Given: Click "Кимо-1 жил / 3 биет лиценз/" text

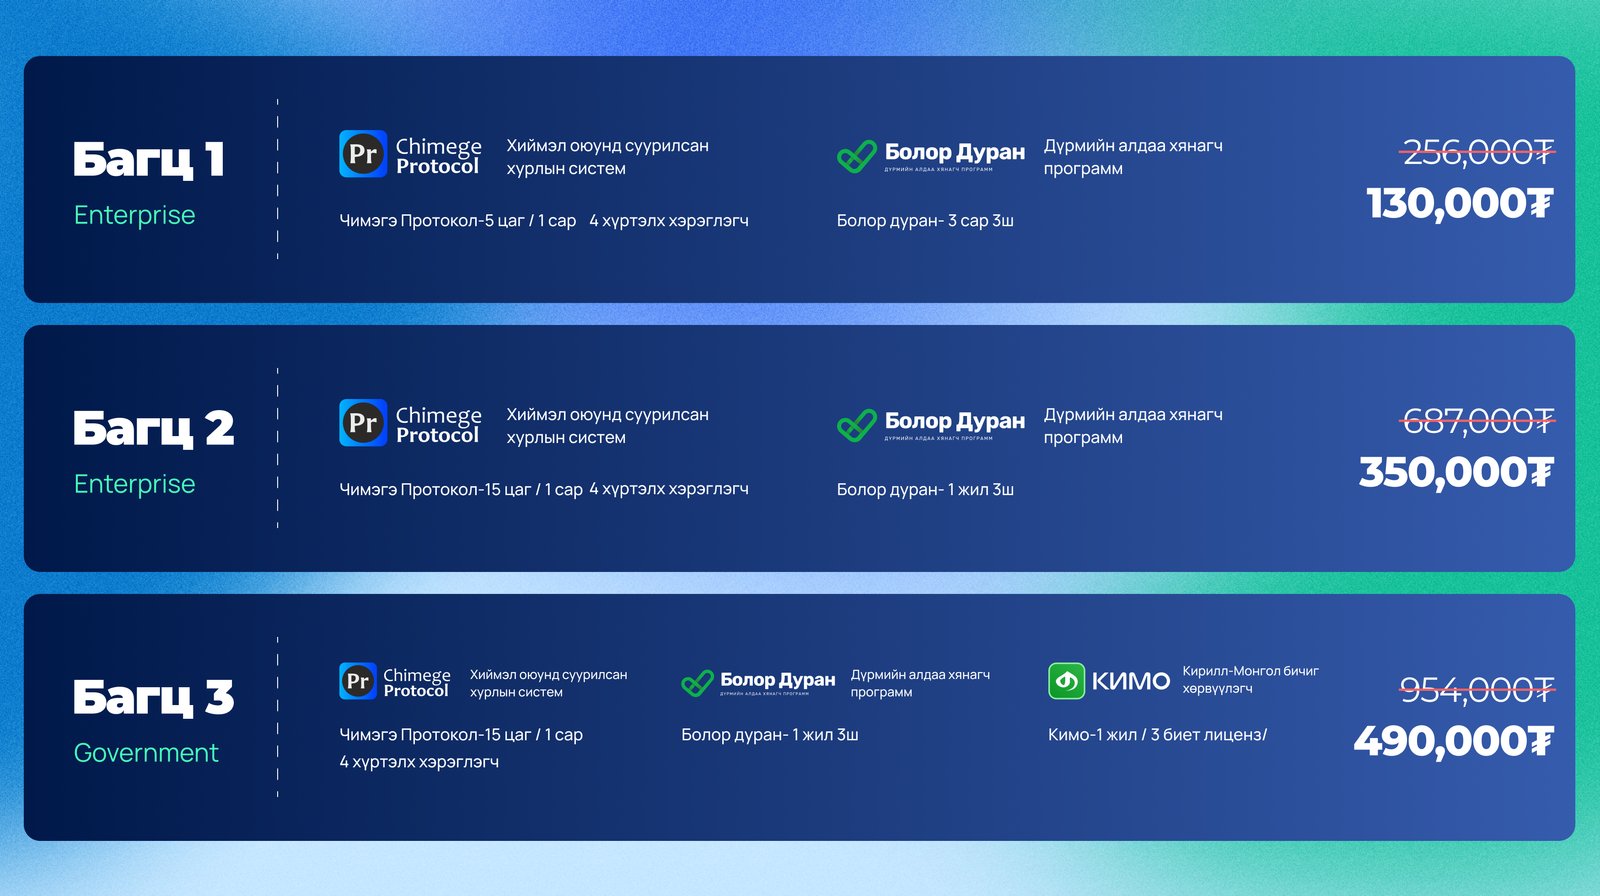Looking at the screenshot, I should pos(1157,735).
